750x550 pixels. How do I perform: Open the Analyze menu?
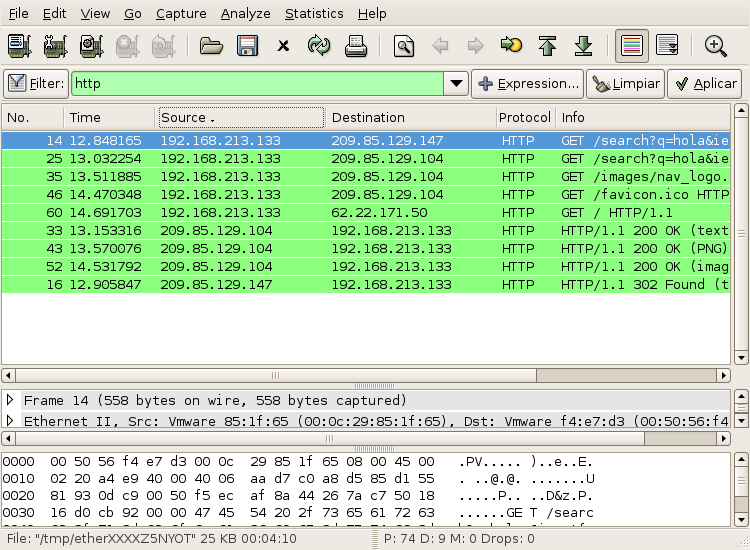coord(245,14)
